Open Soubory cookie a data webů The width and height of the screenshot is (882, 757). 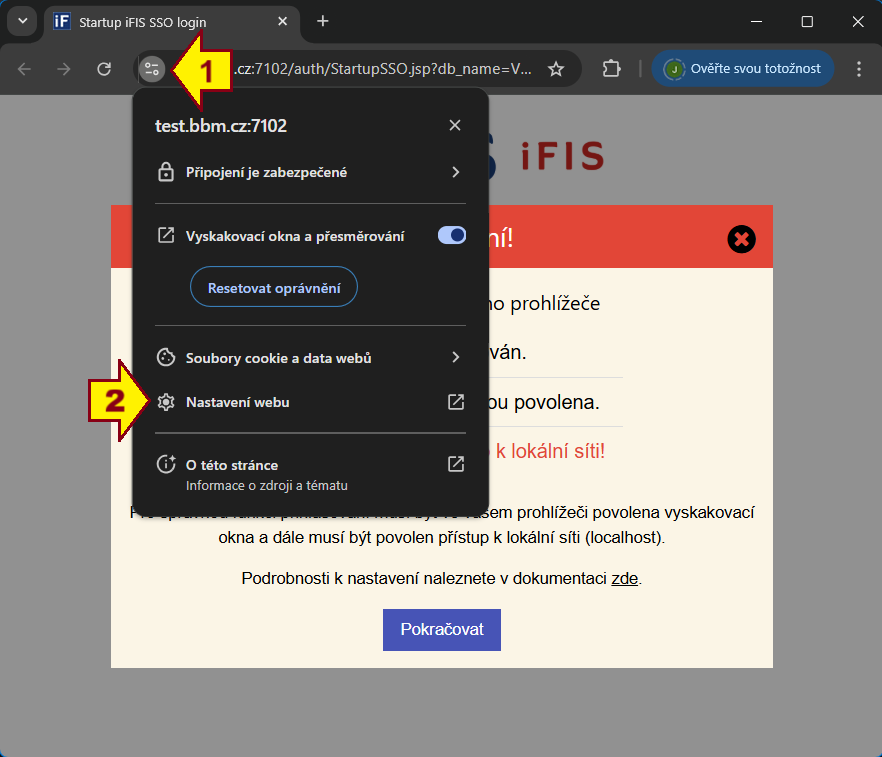[310, 358]
